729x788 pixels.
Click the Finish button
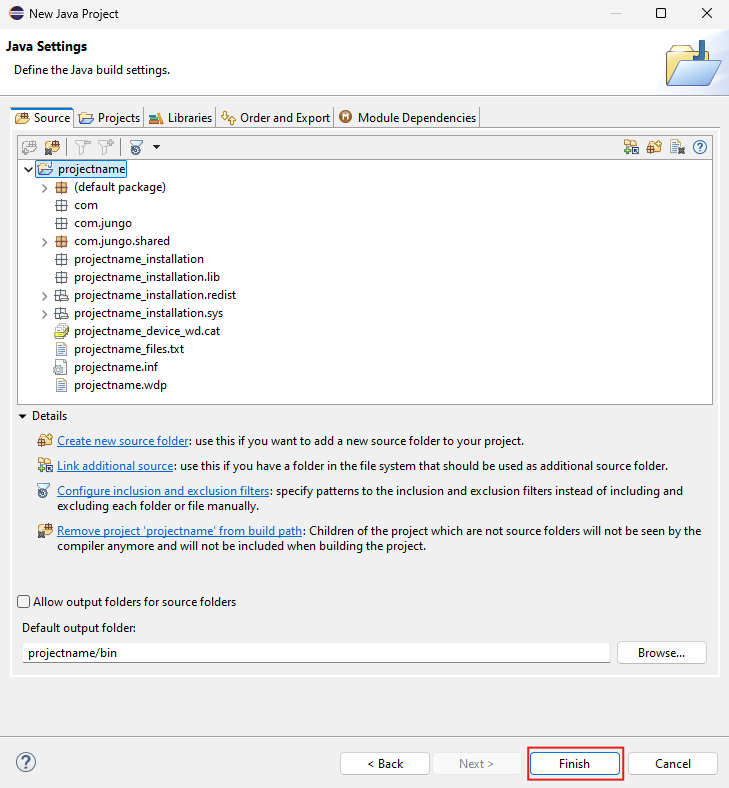click(575, 763)
